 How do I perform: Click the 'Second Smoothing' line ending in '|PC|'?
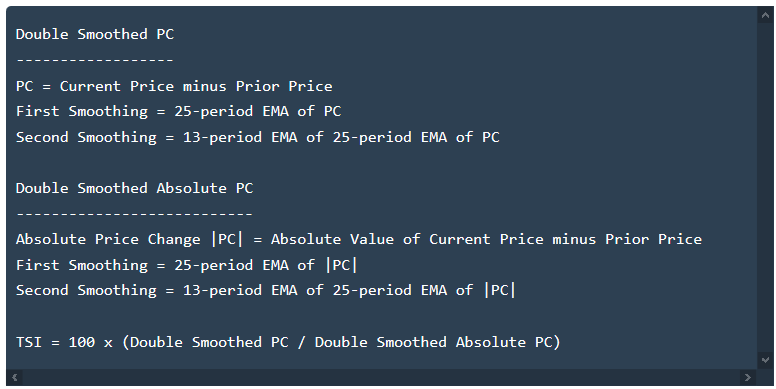(266, 291)
